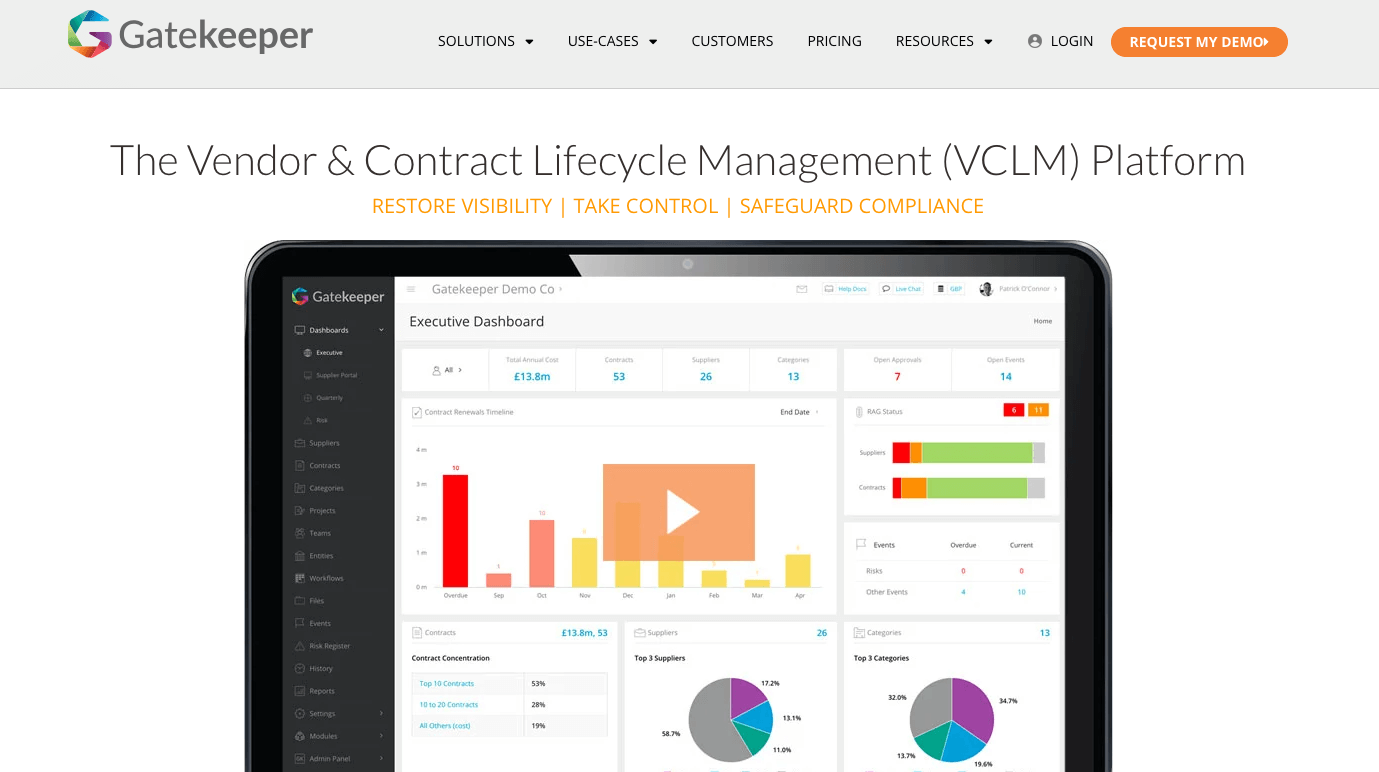This screenshot has width=1379, height=772.
Task: Click the Home breadcrumb link
Action: click(1043, 322)
